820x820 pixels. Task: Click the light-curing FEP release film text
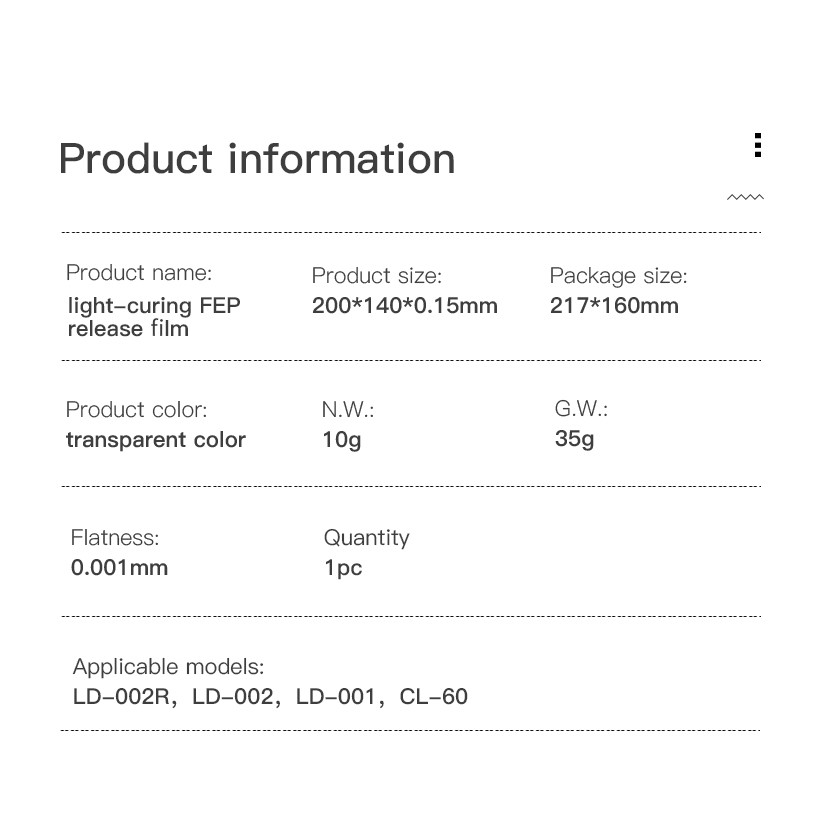tap(154, 317)
